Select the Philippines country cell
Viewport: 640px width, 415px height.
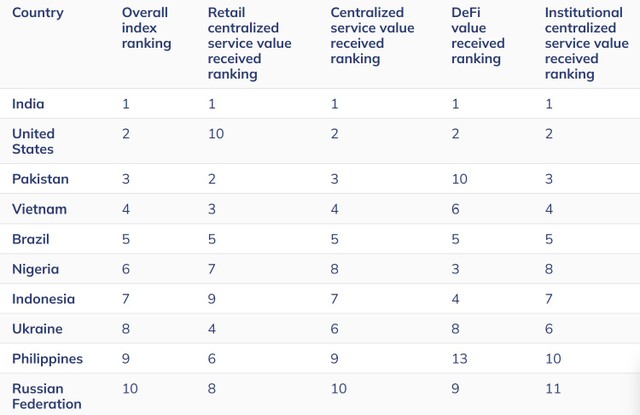(x=47, y=358)
